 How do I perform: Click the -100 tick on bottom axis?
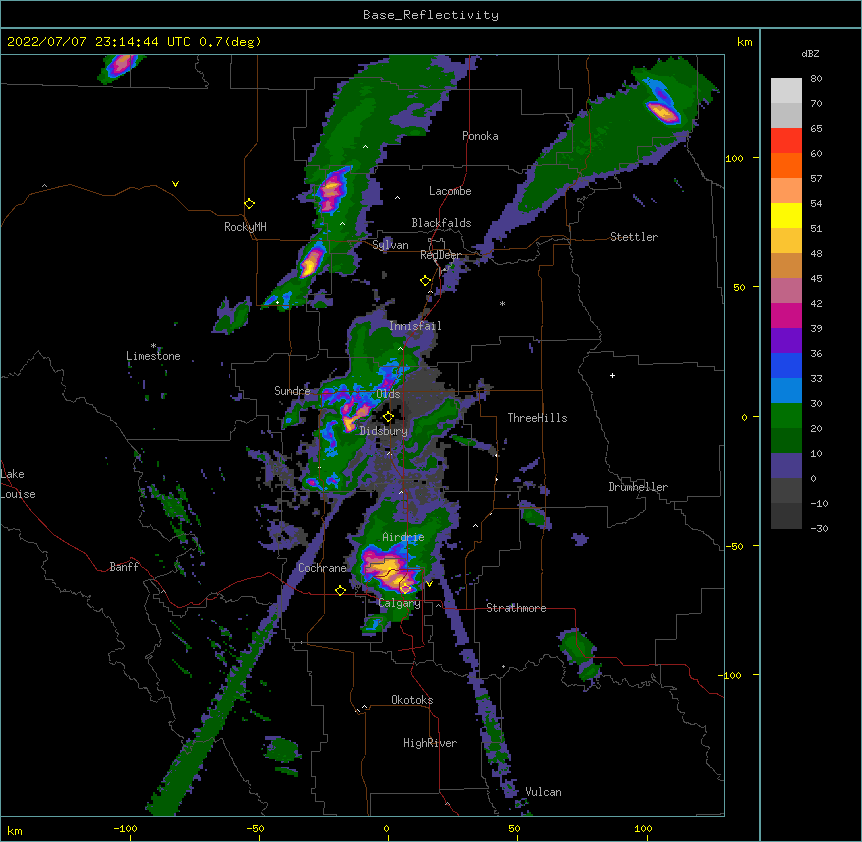pos(125,828)
